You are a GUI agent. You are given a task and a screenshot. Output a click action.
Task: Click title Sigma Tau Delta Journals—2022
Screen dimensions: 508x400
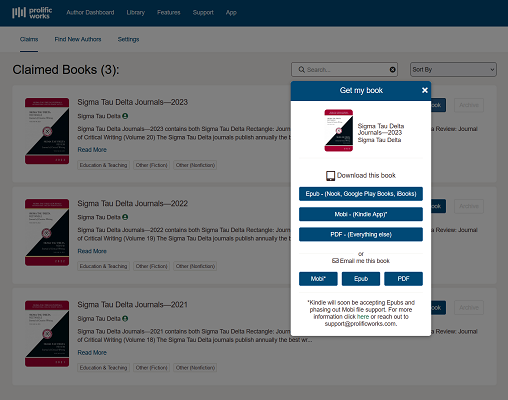coord(133,203)
